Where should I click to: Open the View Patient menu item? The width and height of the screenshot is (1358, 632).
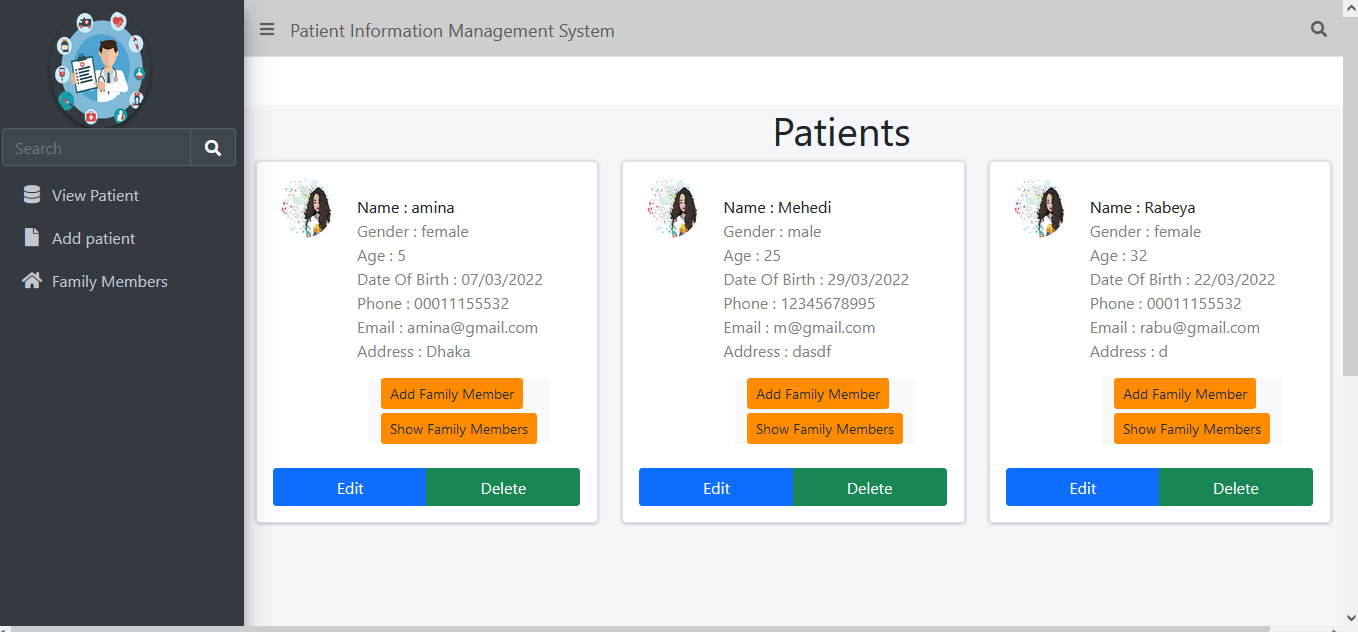(95, 195)
